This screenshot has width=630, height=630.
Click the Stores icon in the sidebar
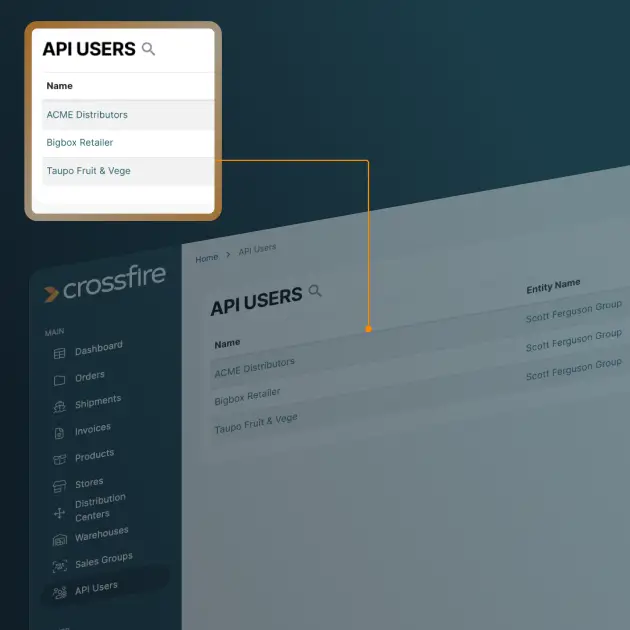[59, 486]
